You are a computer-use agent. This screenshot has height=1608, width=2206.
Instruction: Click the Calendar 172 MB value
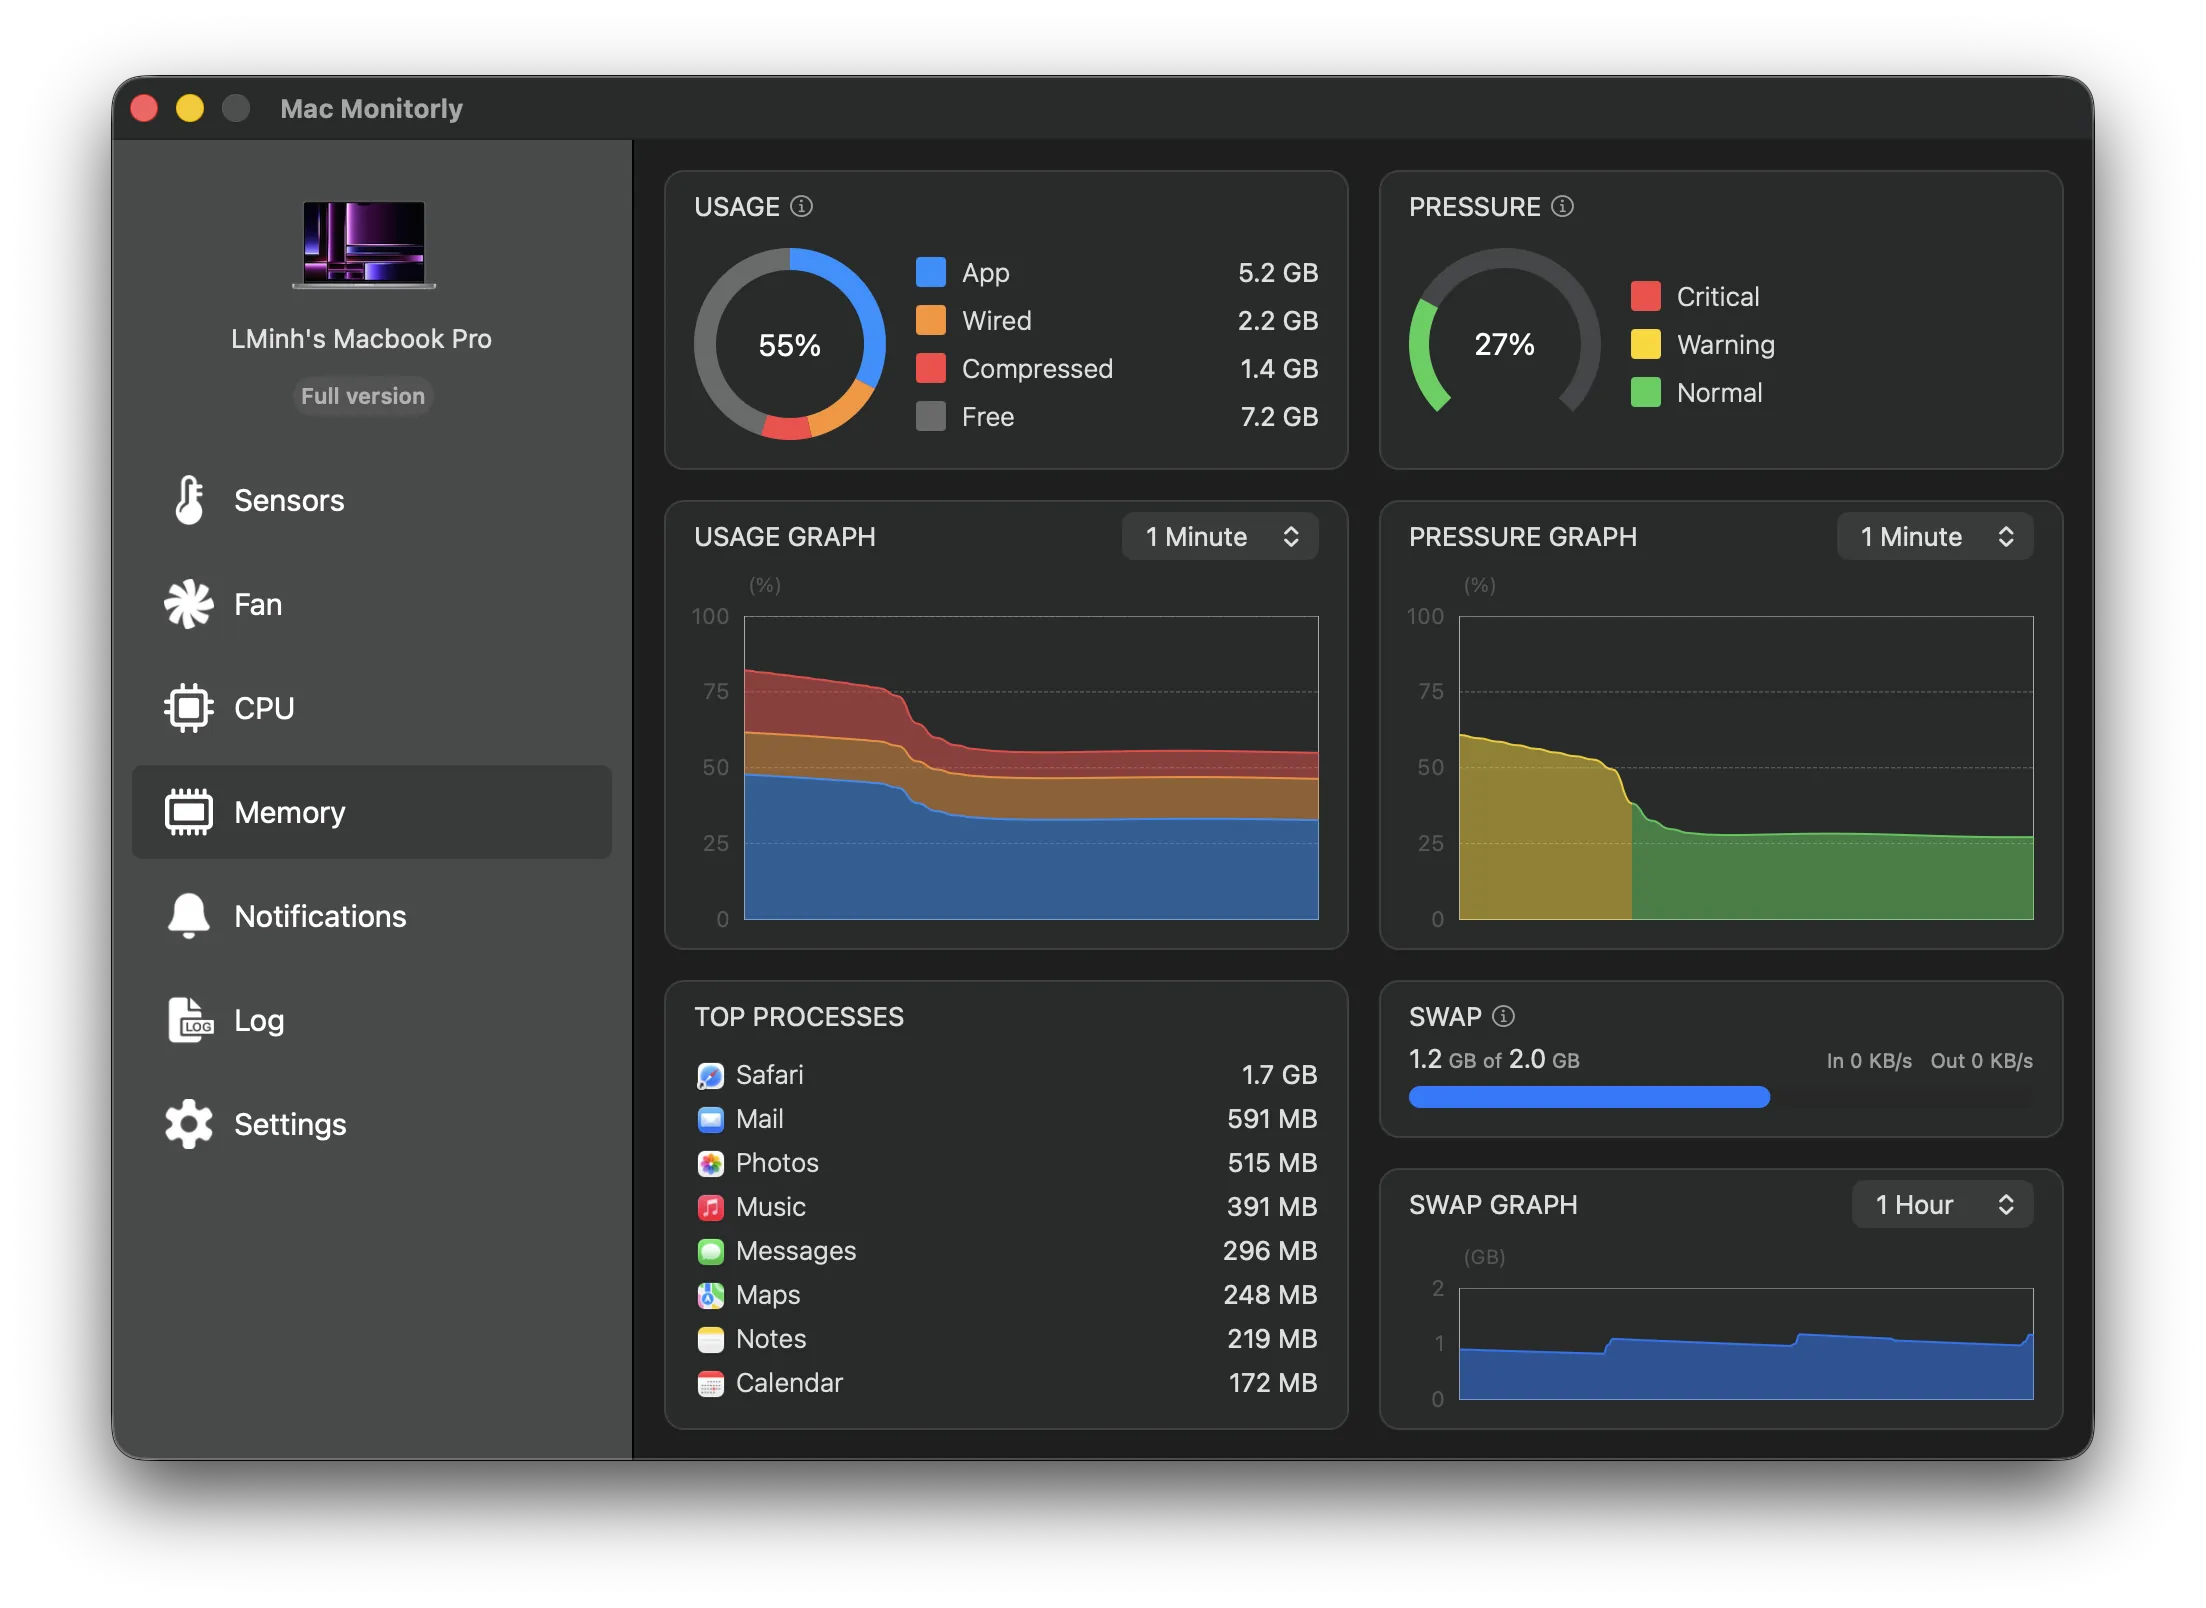[1273, 1383]
